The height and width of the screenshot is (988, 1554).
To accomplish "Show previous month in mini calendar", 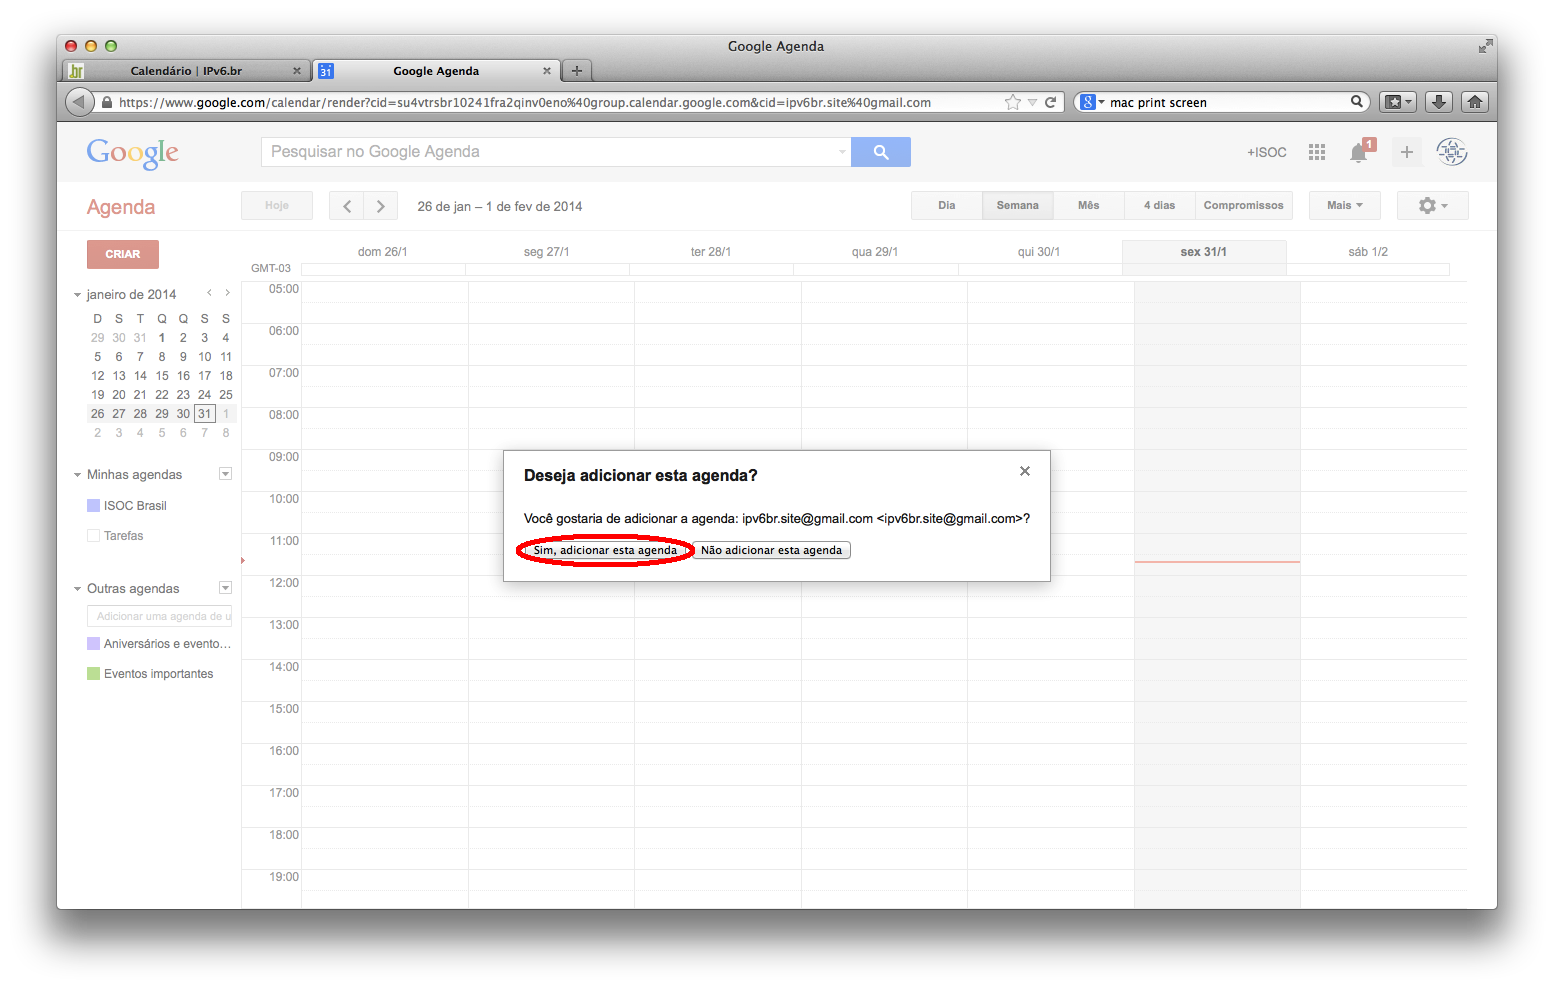I will point(209,293).
